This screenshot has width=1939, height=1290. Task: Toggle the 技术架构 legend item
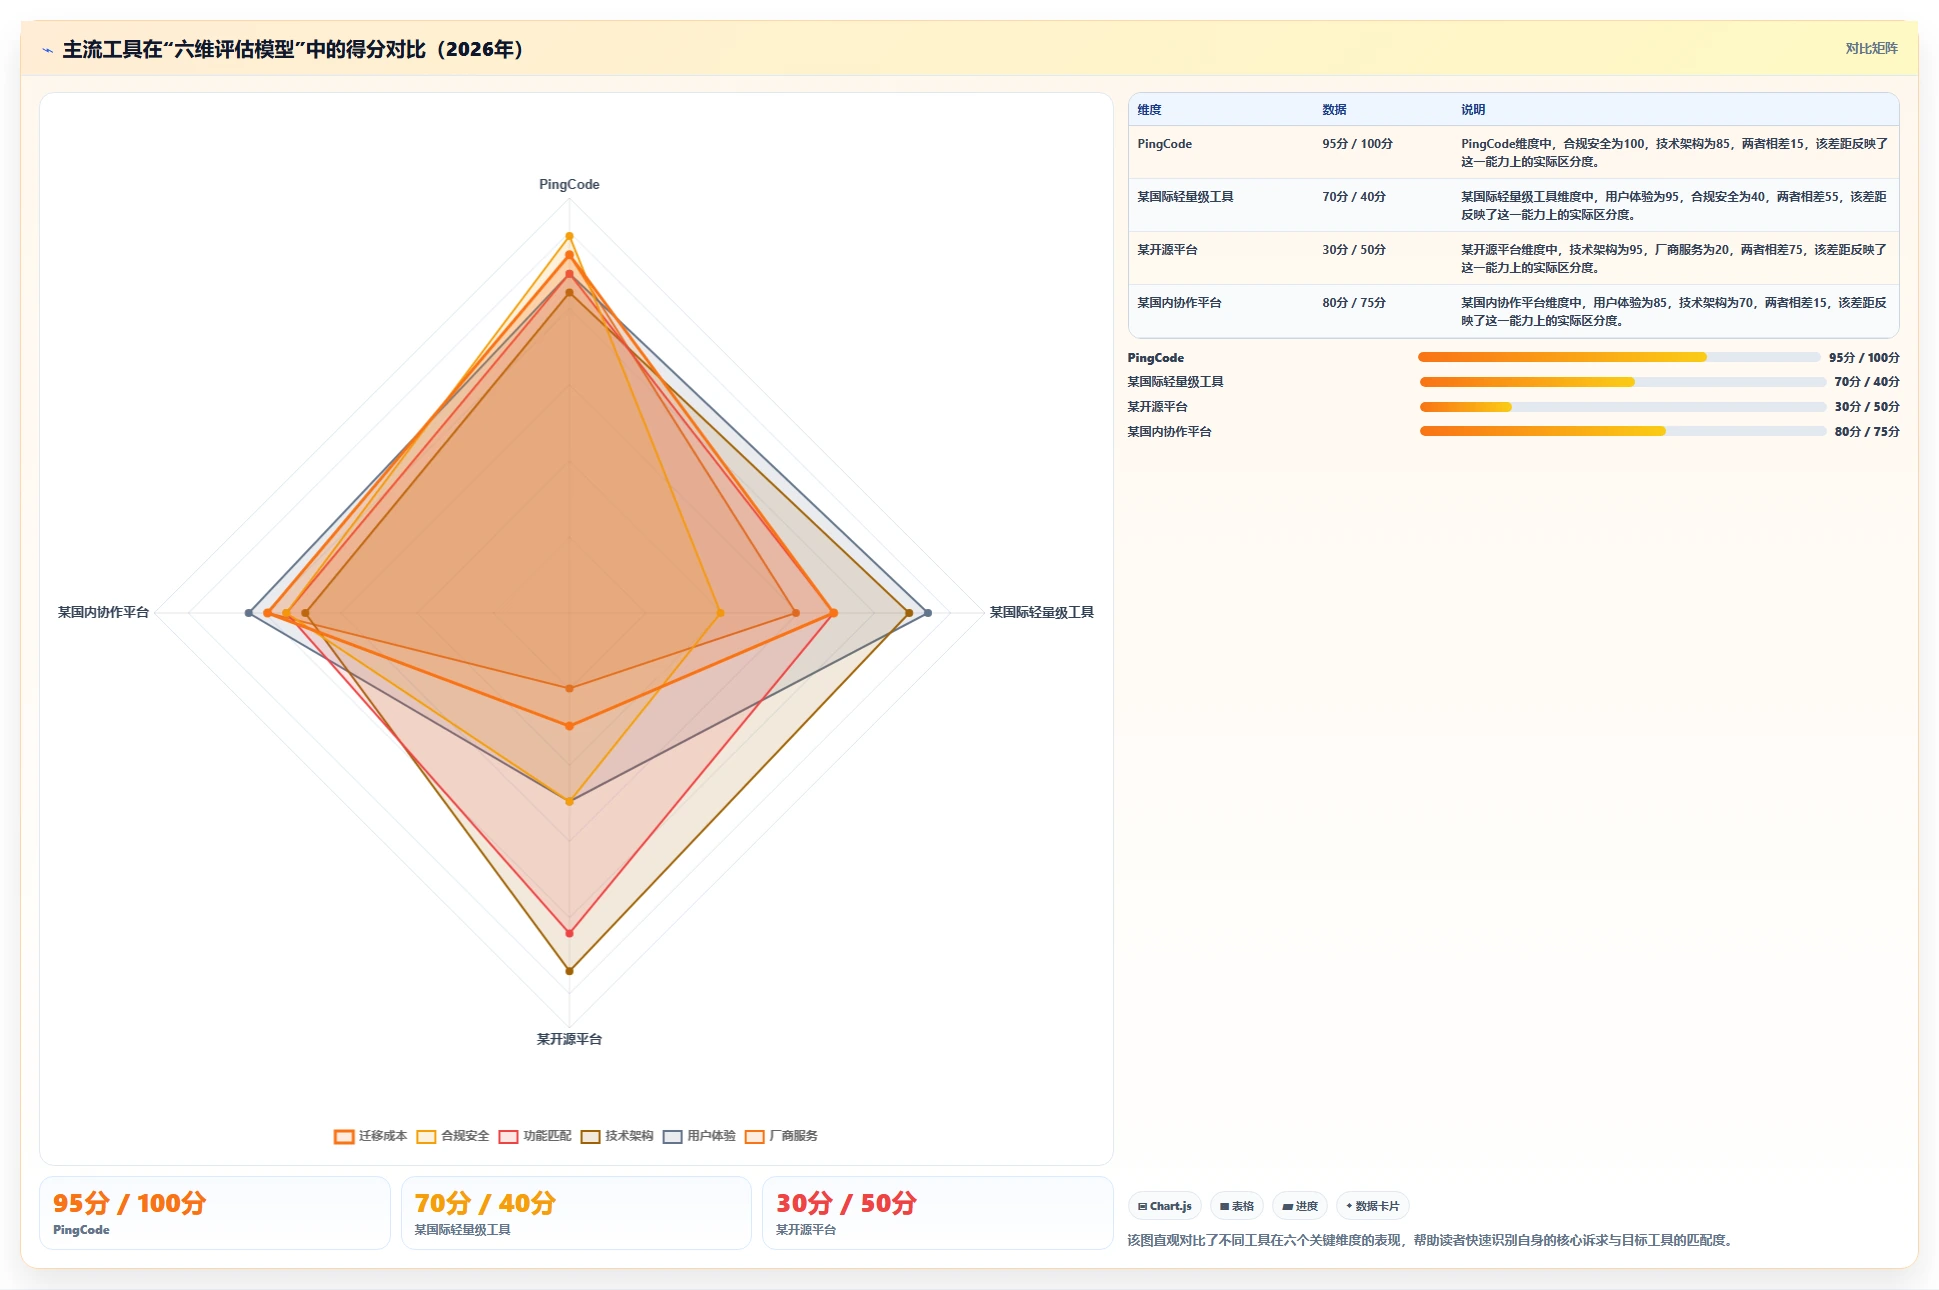point(617,1136)
